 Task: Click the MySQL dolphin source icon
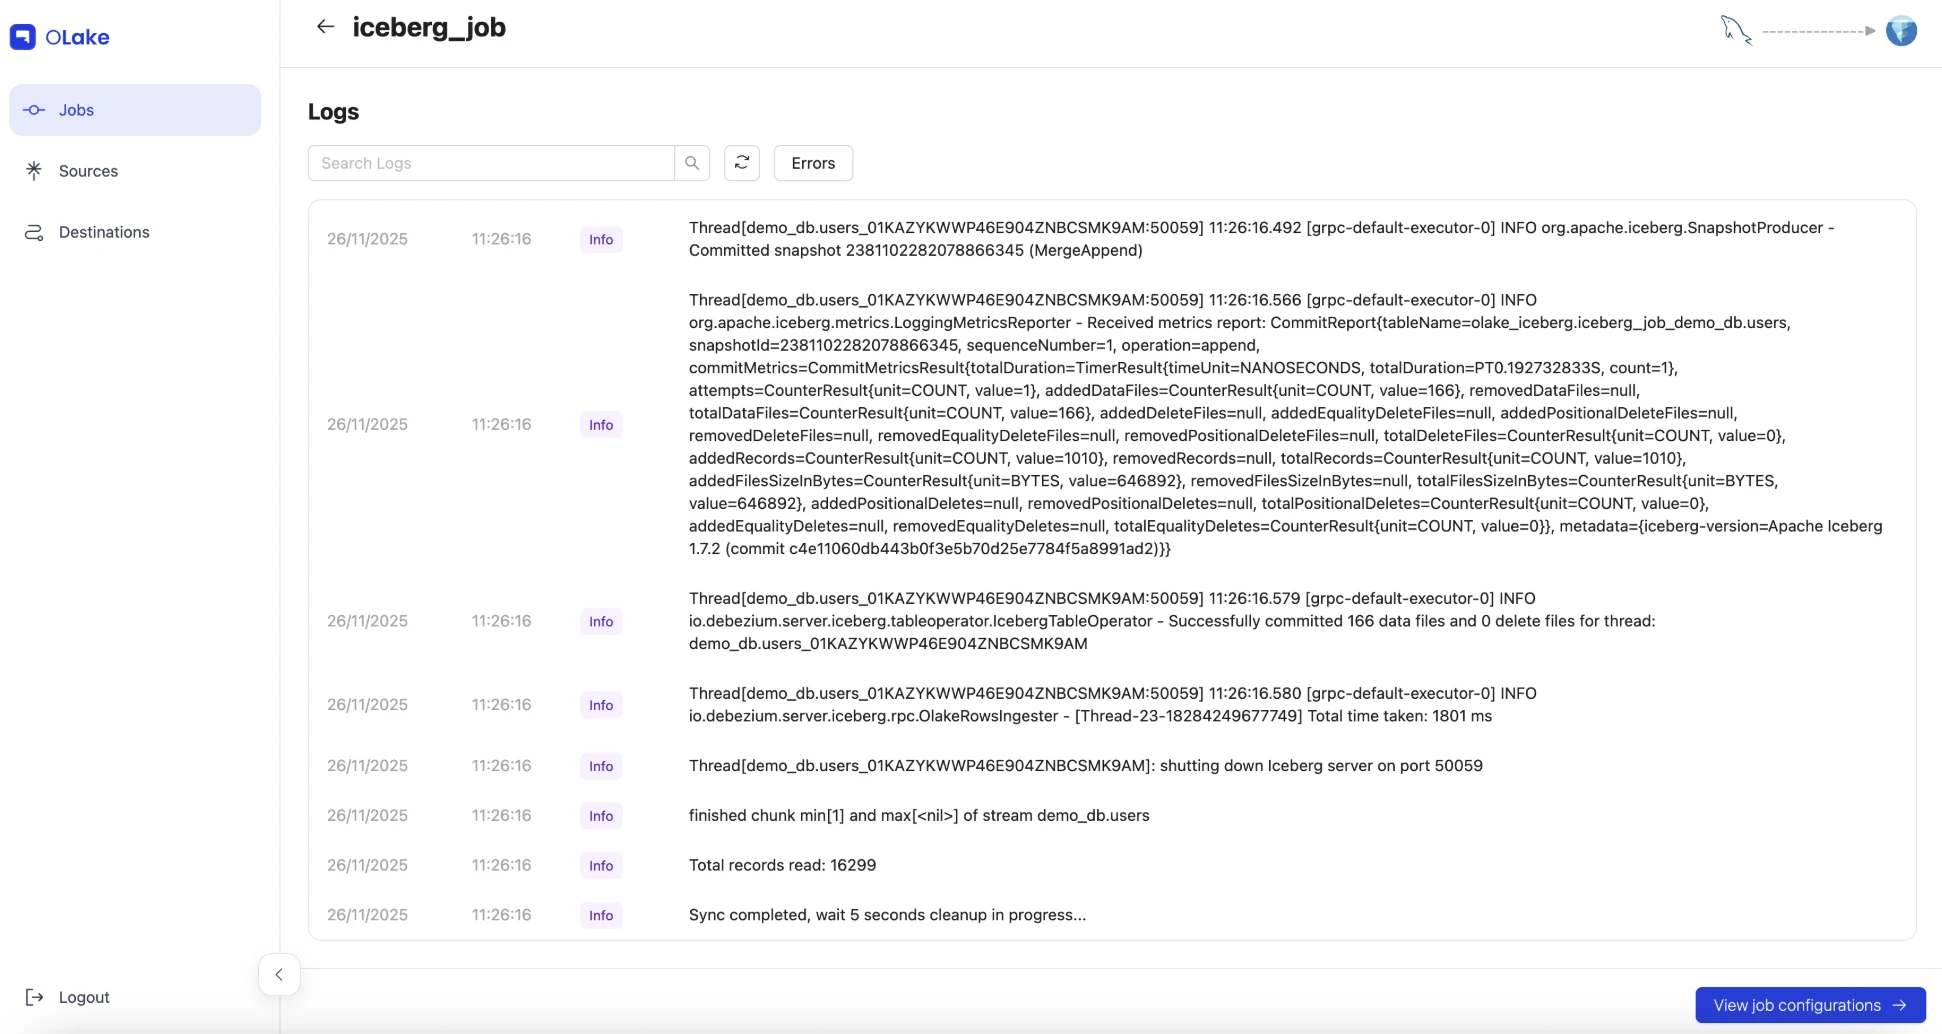click(x=1737, y=30)
